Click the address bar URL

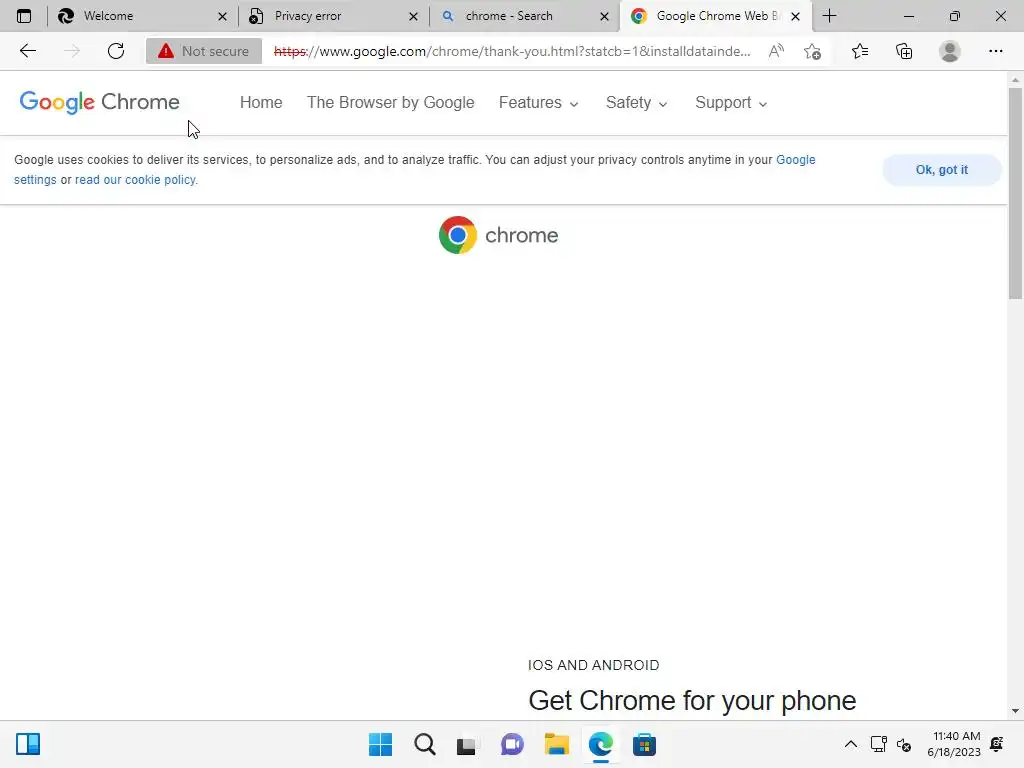point(512,51)
